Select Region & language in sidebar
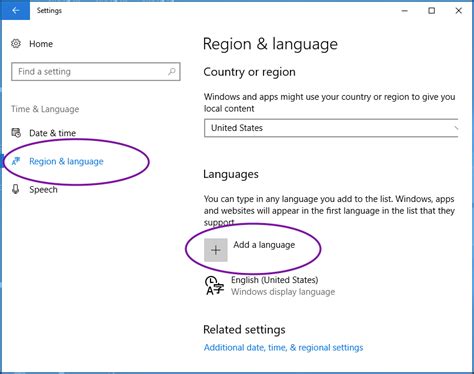 click(66, 161)
